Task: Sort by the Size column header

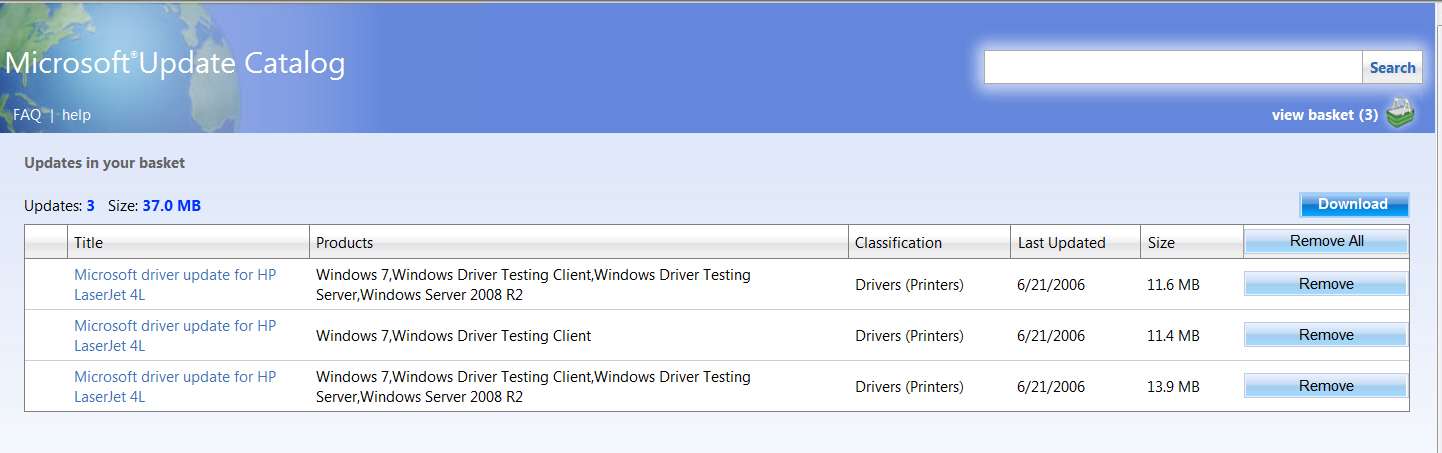Action: [x=1192, y=242]
